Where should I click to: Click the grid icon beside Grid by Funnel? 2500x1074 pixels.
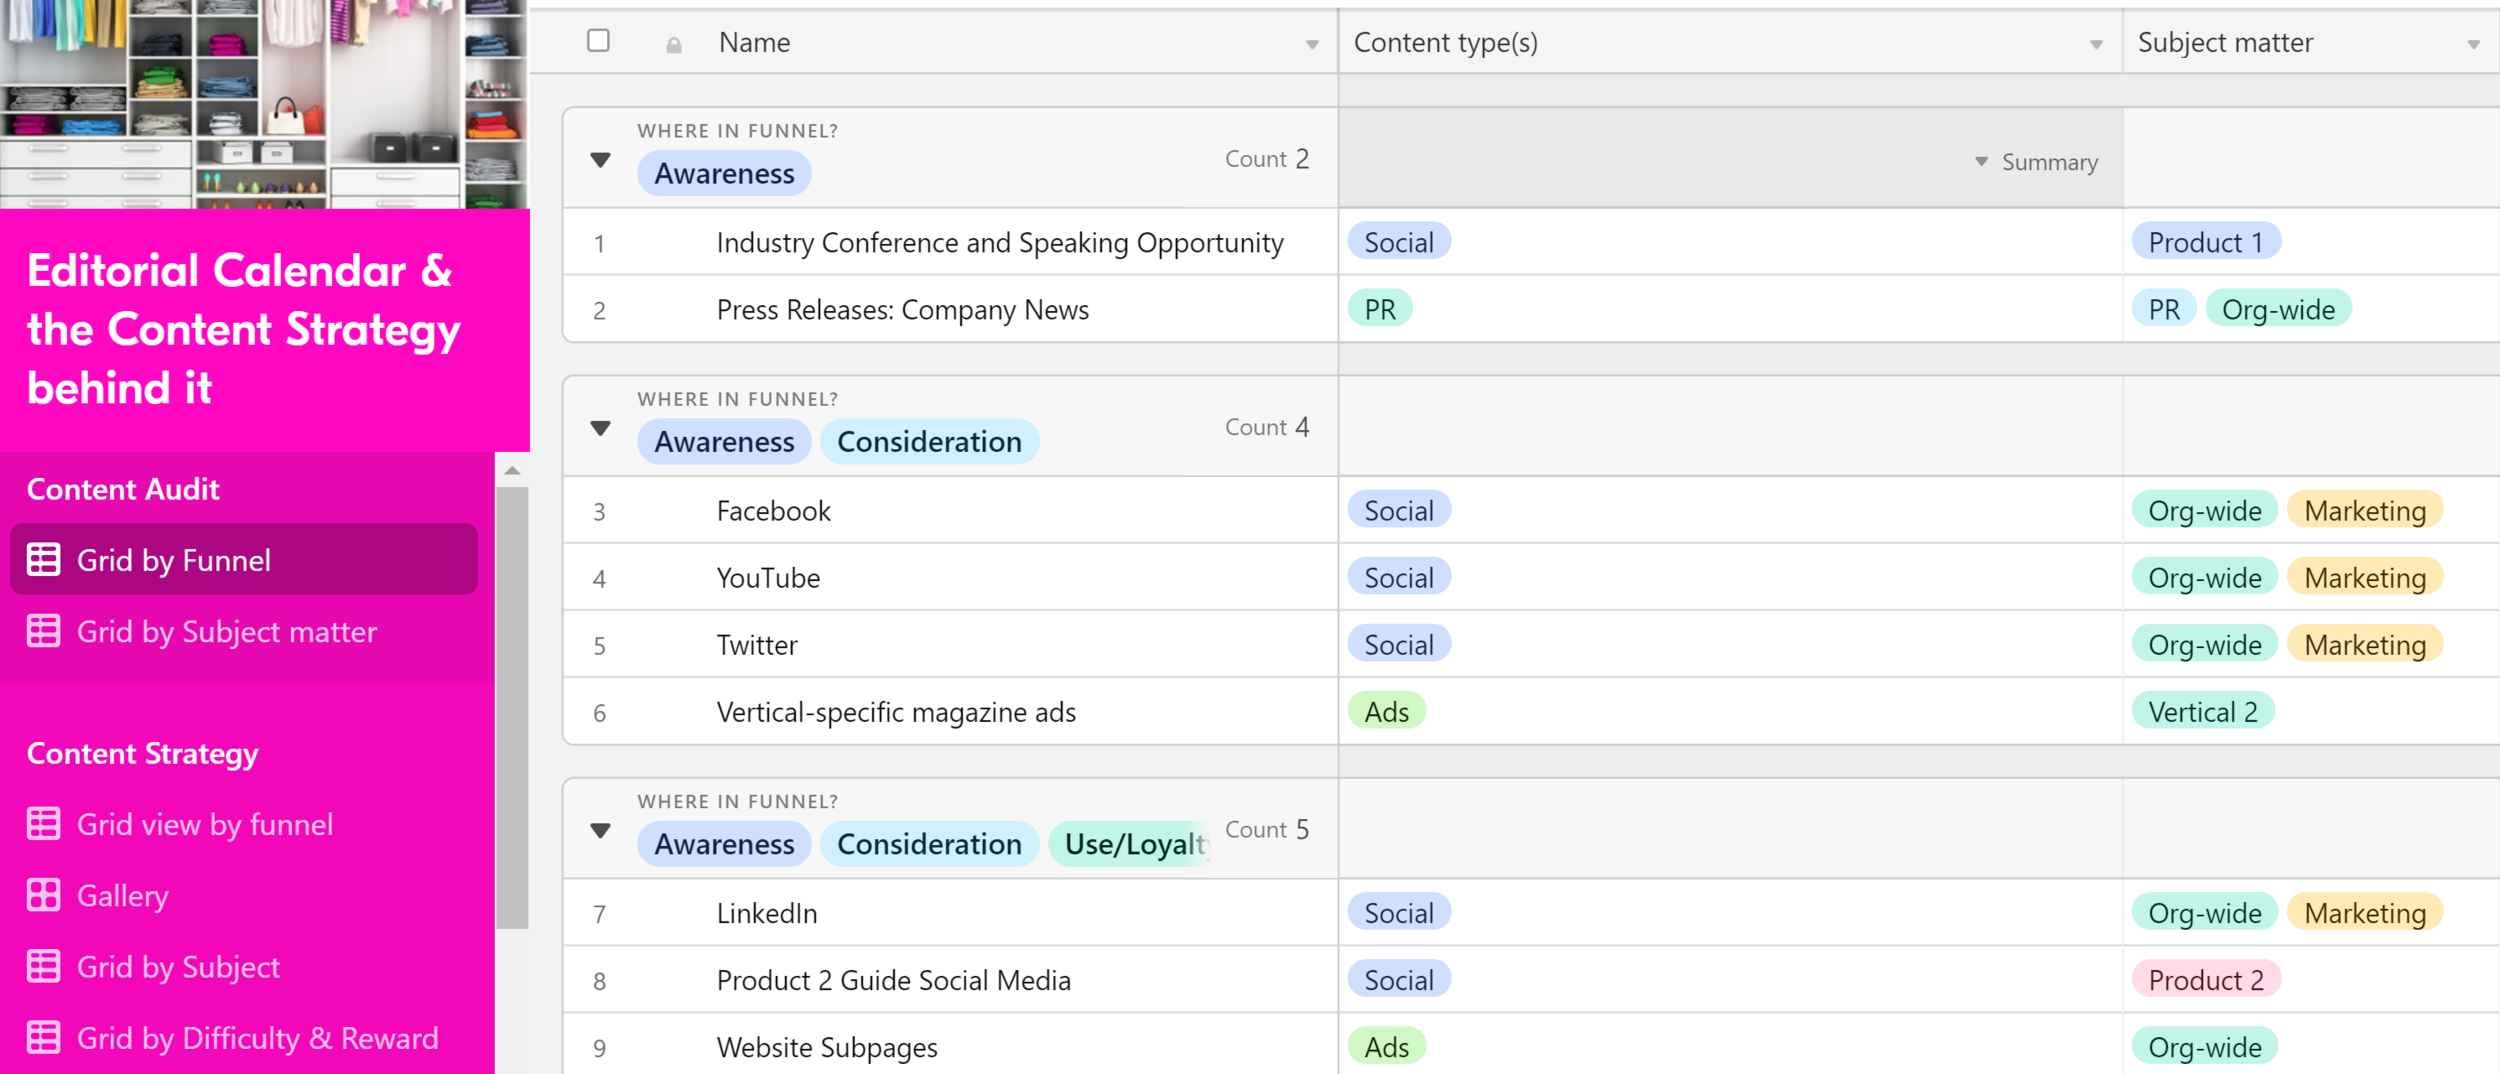tap(44, 559)
